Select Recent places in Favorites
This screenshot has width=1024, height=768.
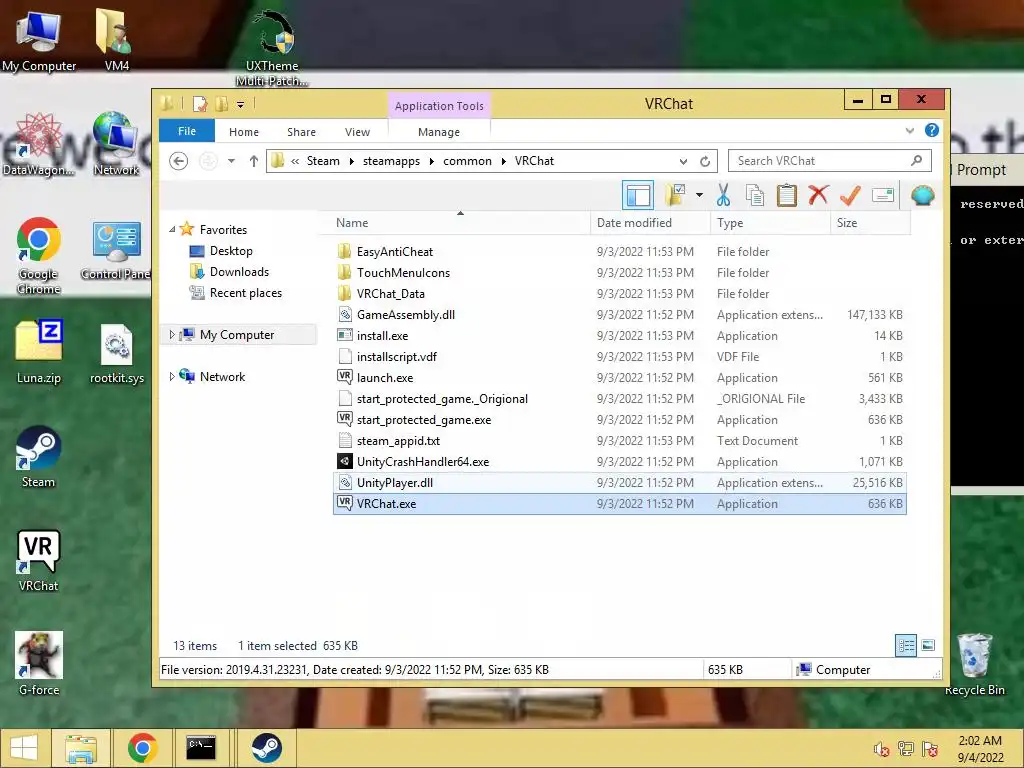(246, 293)
